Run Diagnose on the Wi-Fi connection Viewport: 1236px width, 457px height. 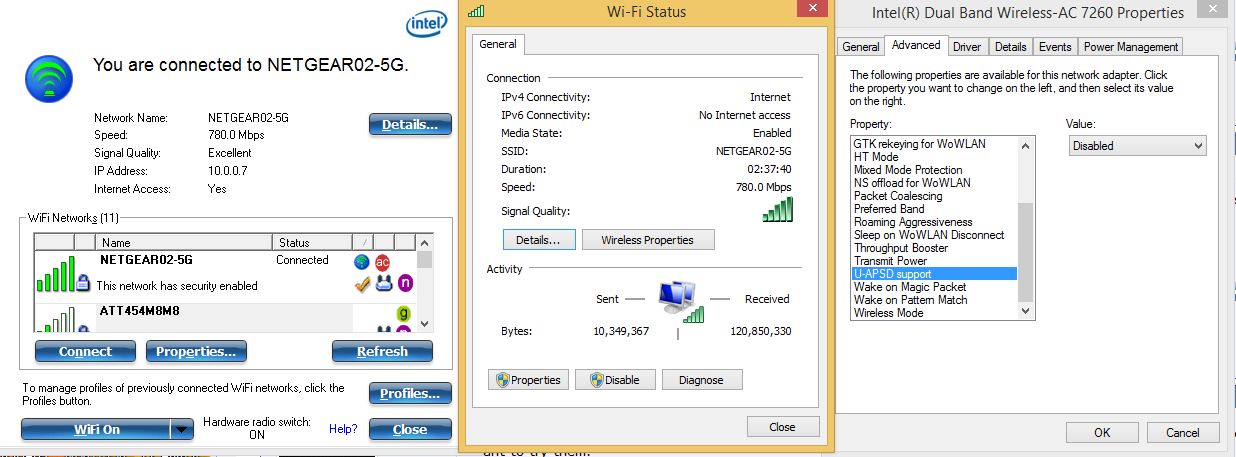701,380
